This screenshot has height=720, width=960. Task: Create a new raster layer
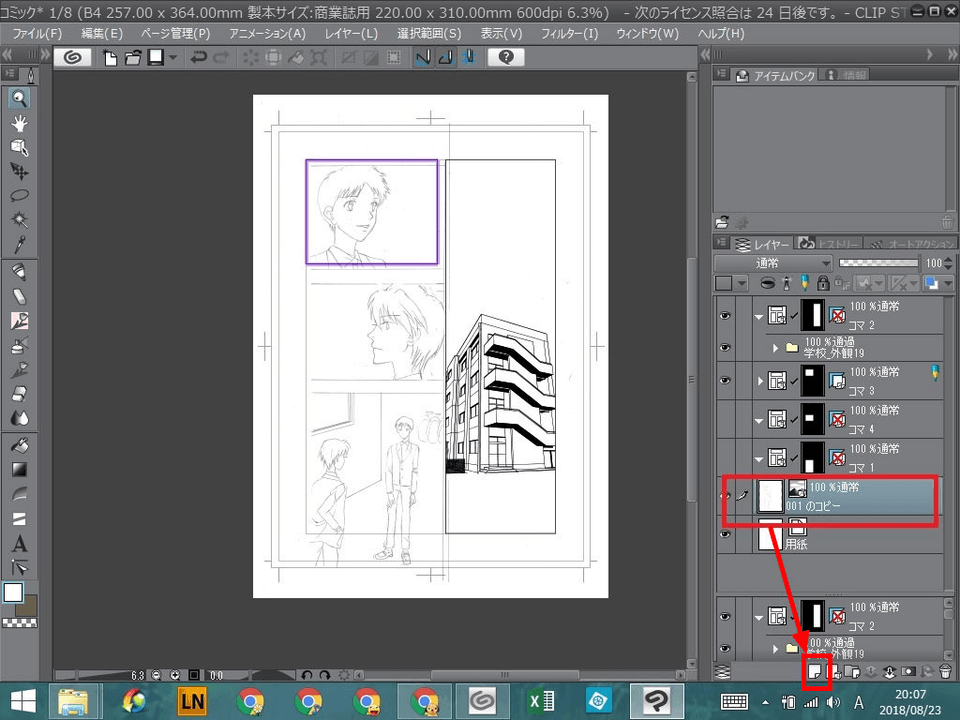pos(814,672)
